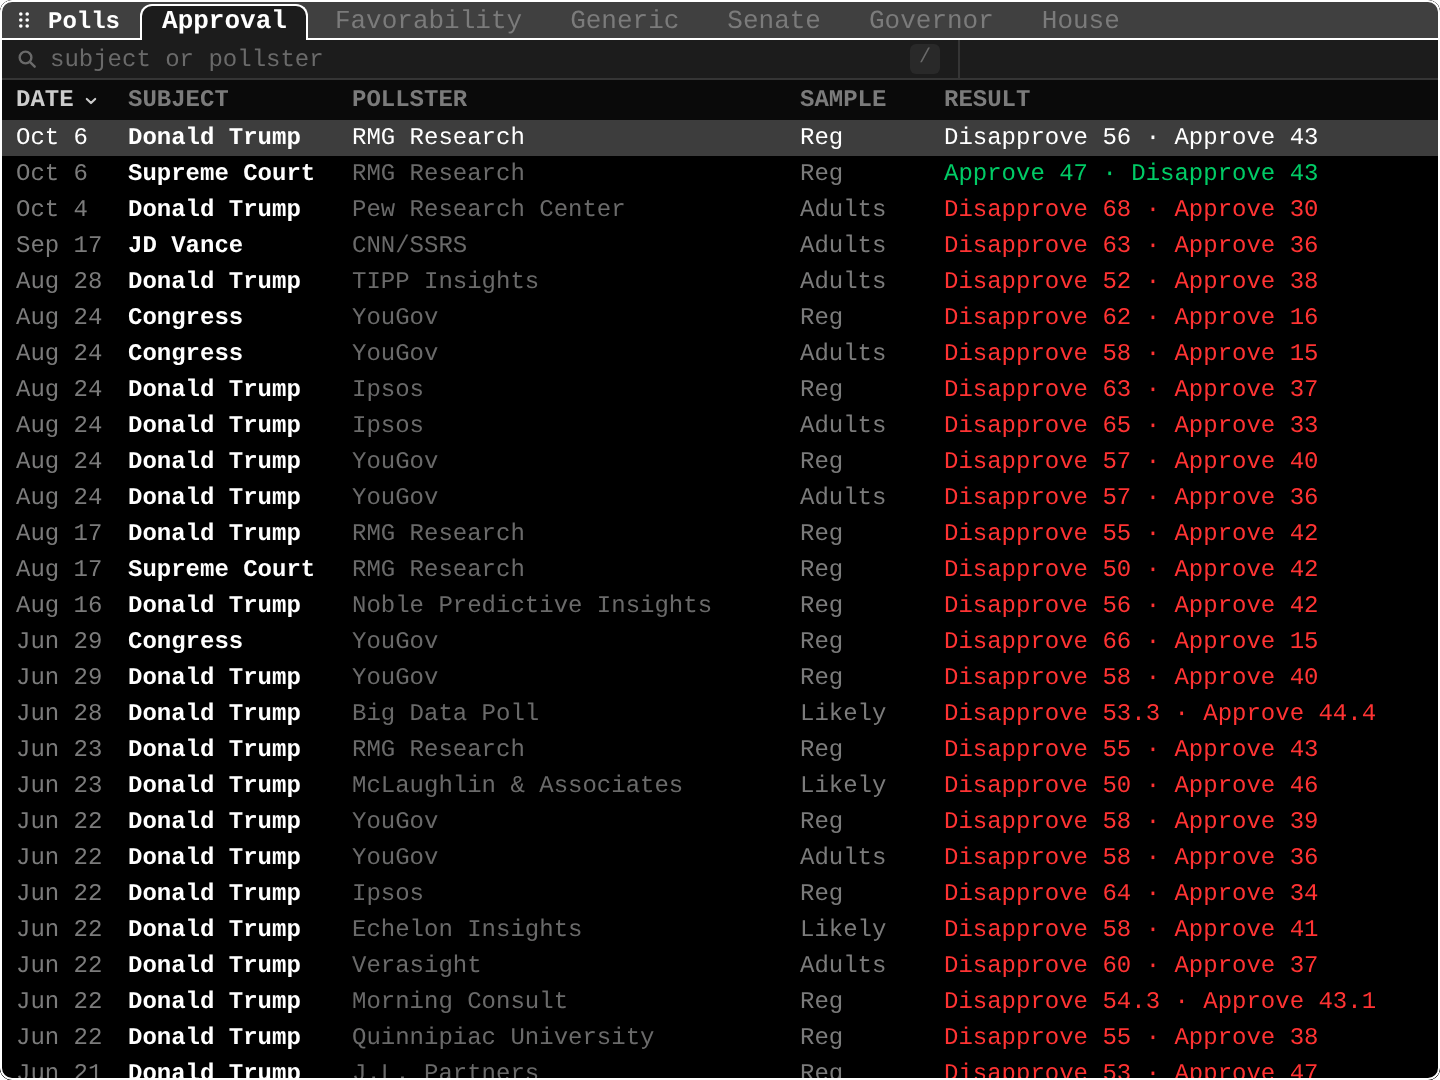
Task: Click the slash shortcut badge in search
Action: pyautogui.click(x=925, y=59)
